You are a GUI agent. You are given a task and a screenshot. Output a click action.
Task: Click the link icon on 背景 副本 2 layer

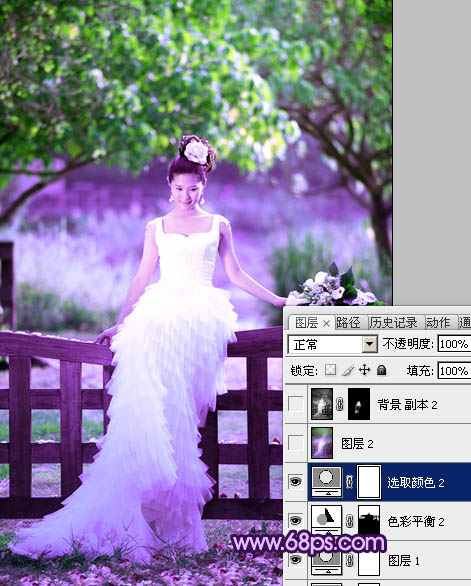[339, 404]
